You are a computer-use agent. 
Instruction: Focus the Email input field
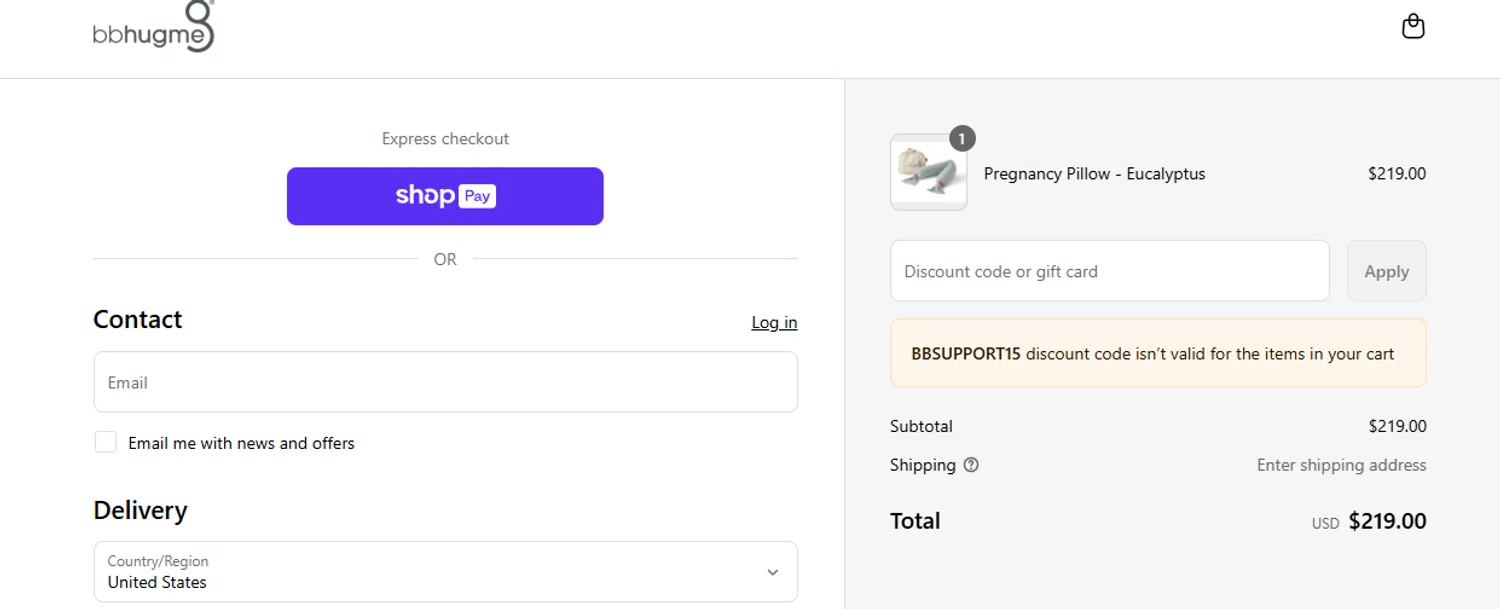point(446,382)
